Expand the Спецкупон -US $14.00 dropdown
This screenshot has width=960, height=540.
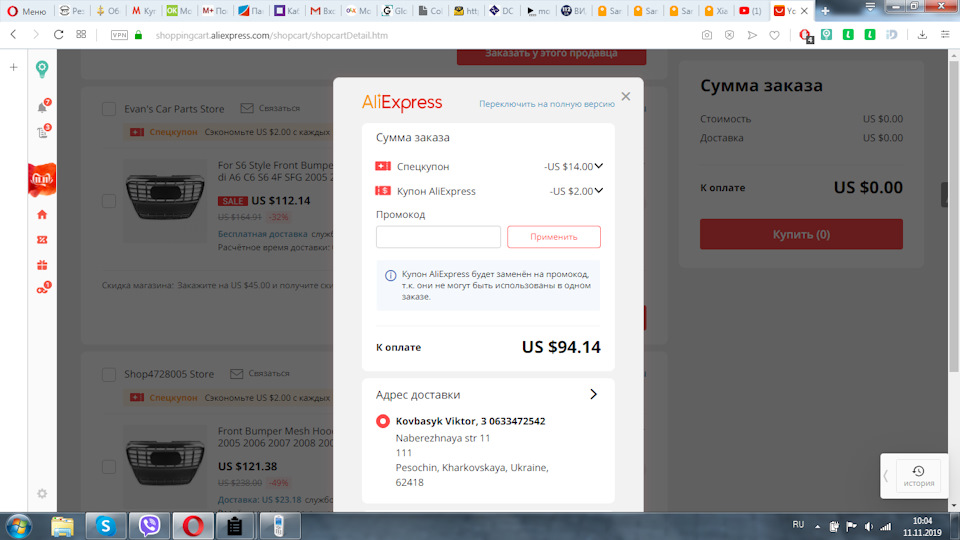point(598,166)
